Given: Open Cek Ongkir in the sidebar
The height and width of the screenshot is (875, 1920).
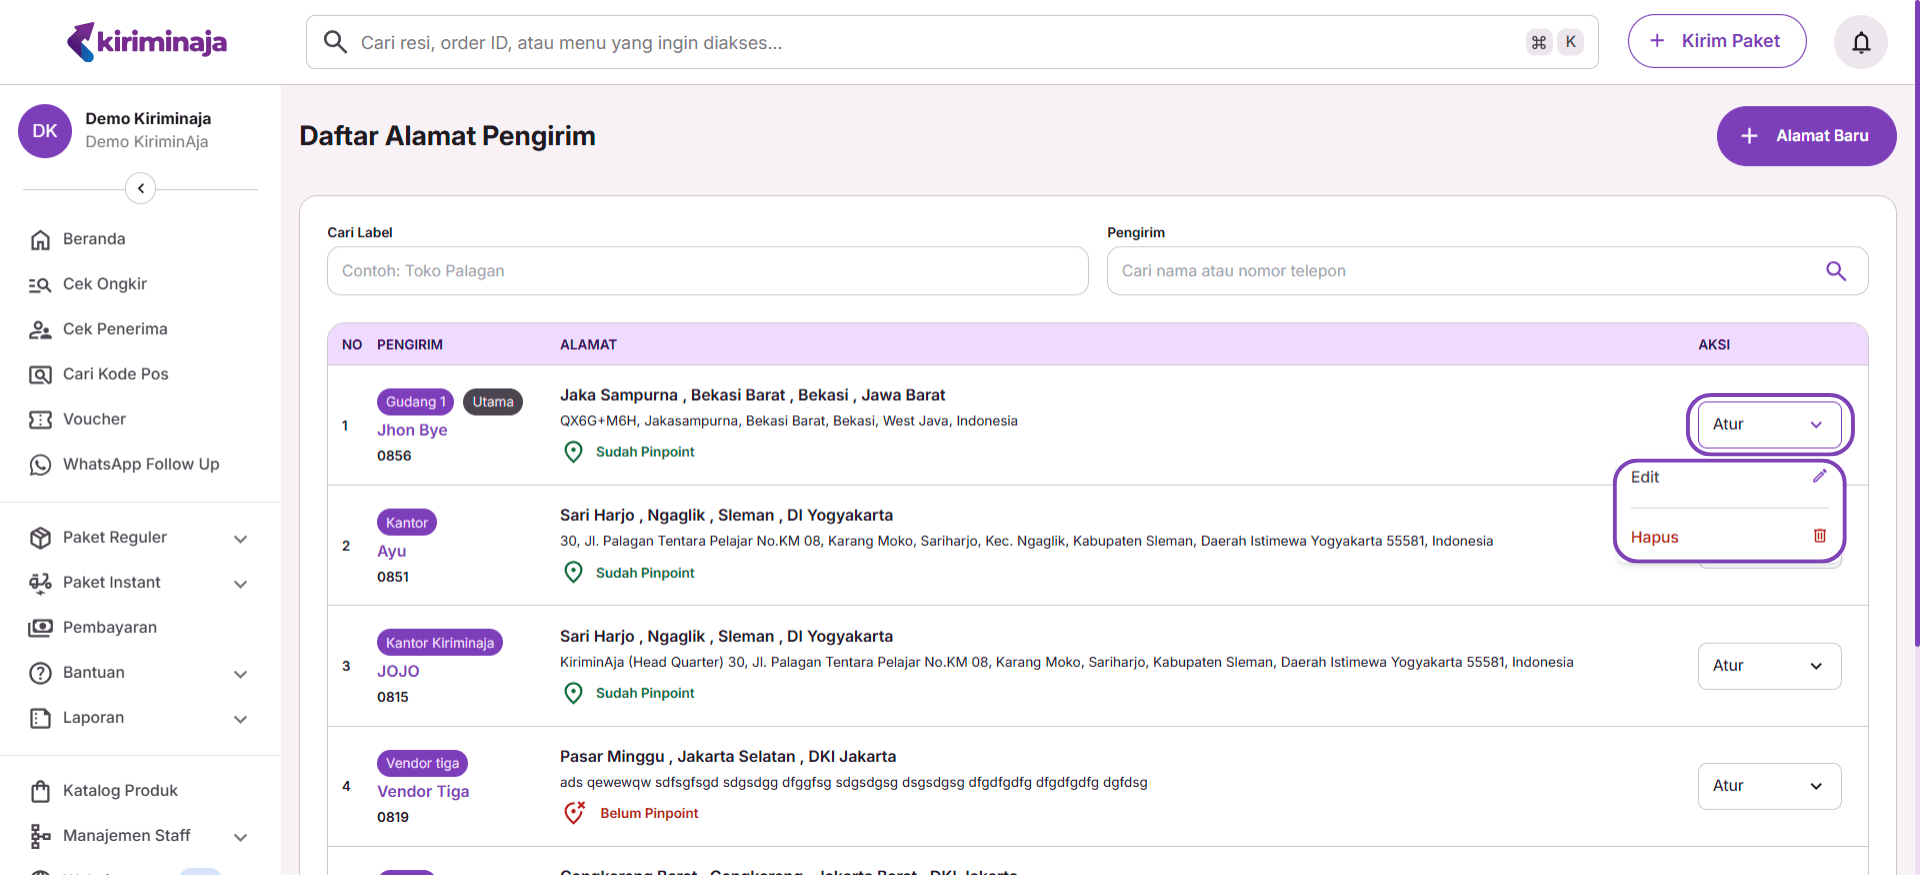Looking at the screenshot, I should pos(104,284).
